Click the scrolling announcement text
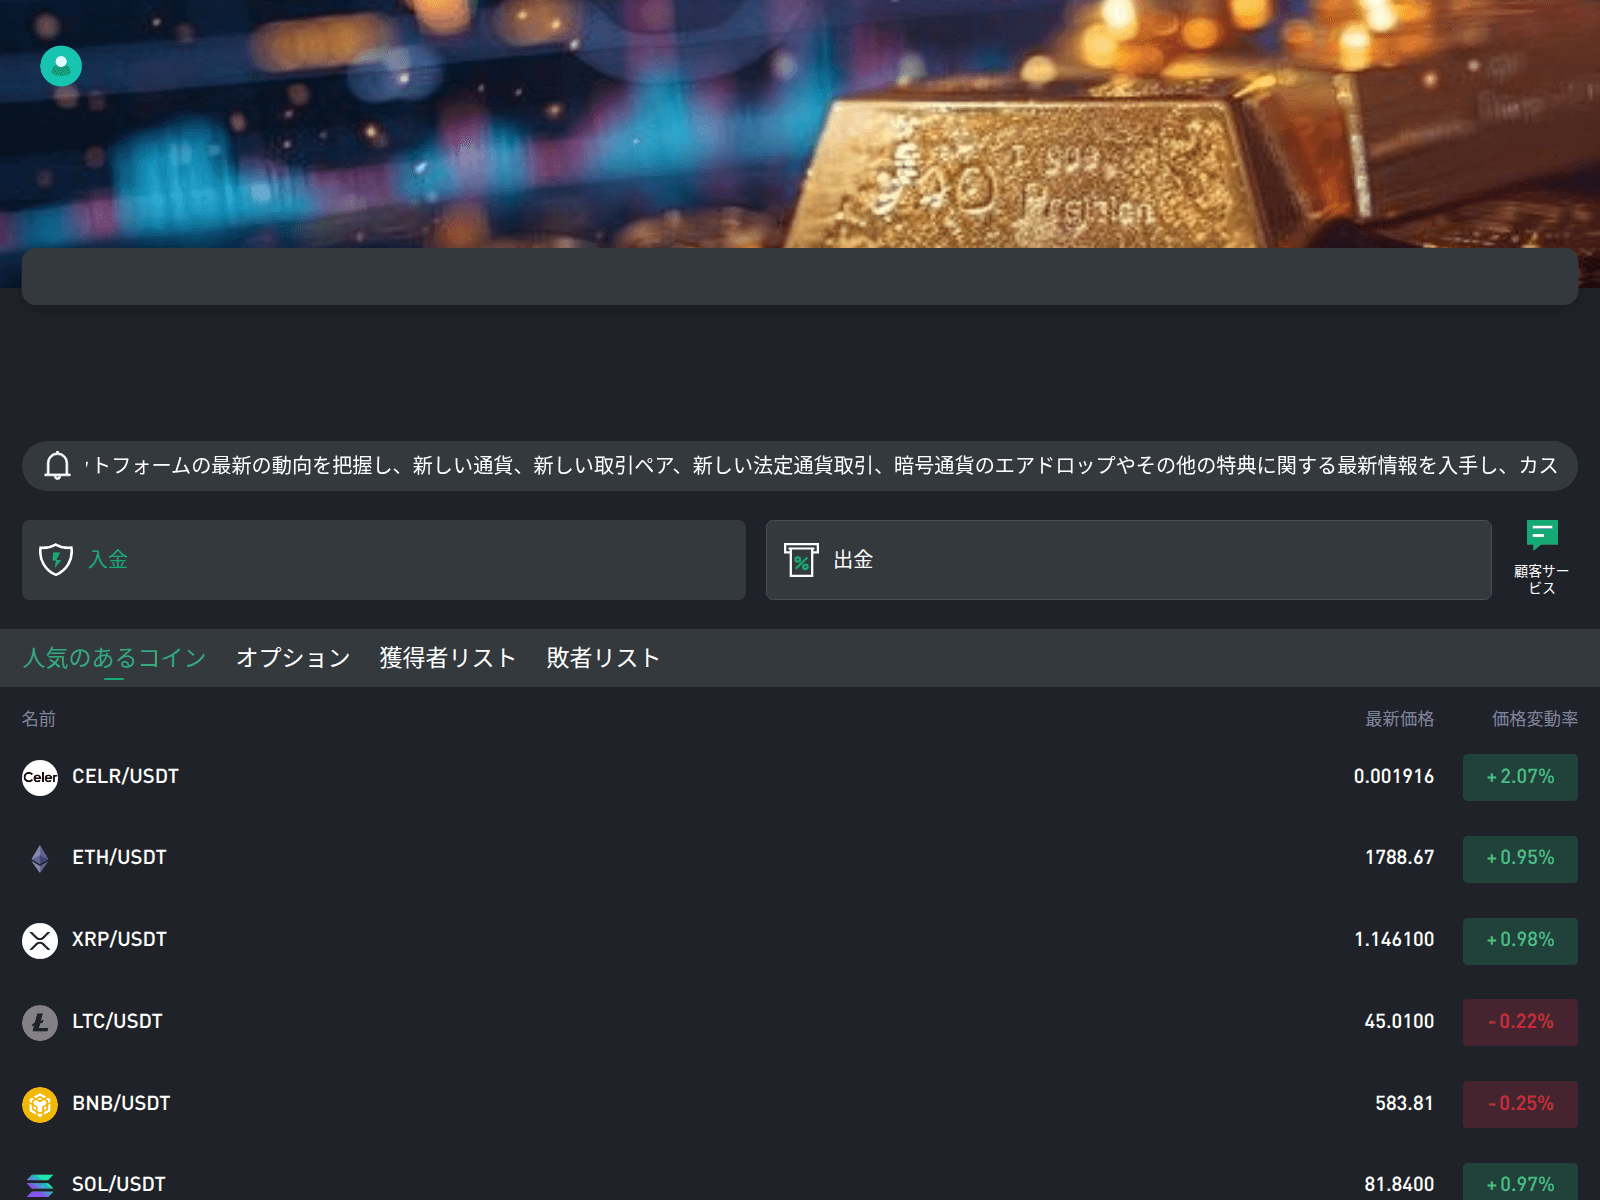The width and height of the screenshot is (1600, 1200). tap(820, 466)
